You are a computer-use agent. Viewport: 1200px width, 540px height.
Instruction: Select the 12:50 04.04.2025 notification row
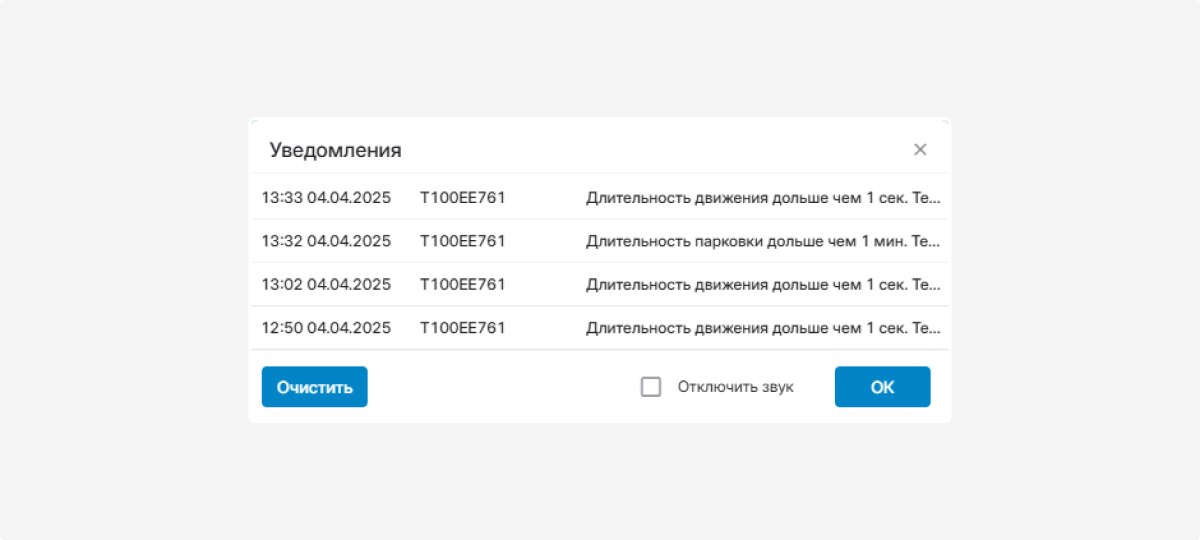[x=600, y=327]
